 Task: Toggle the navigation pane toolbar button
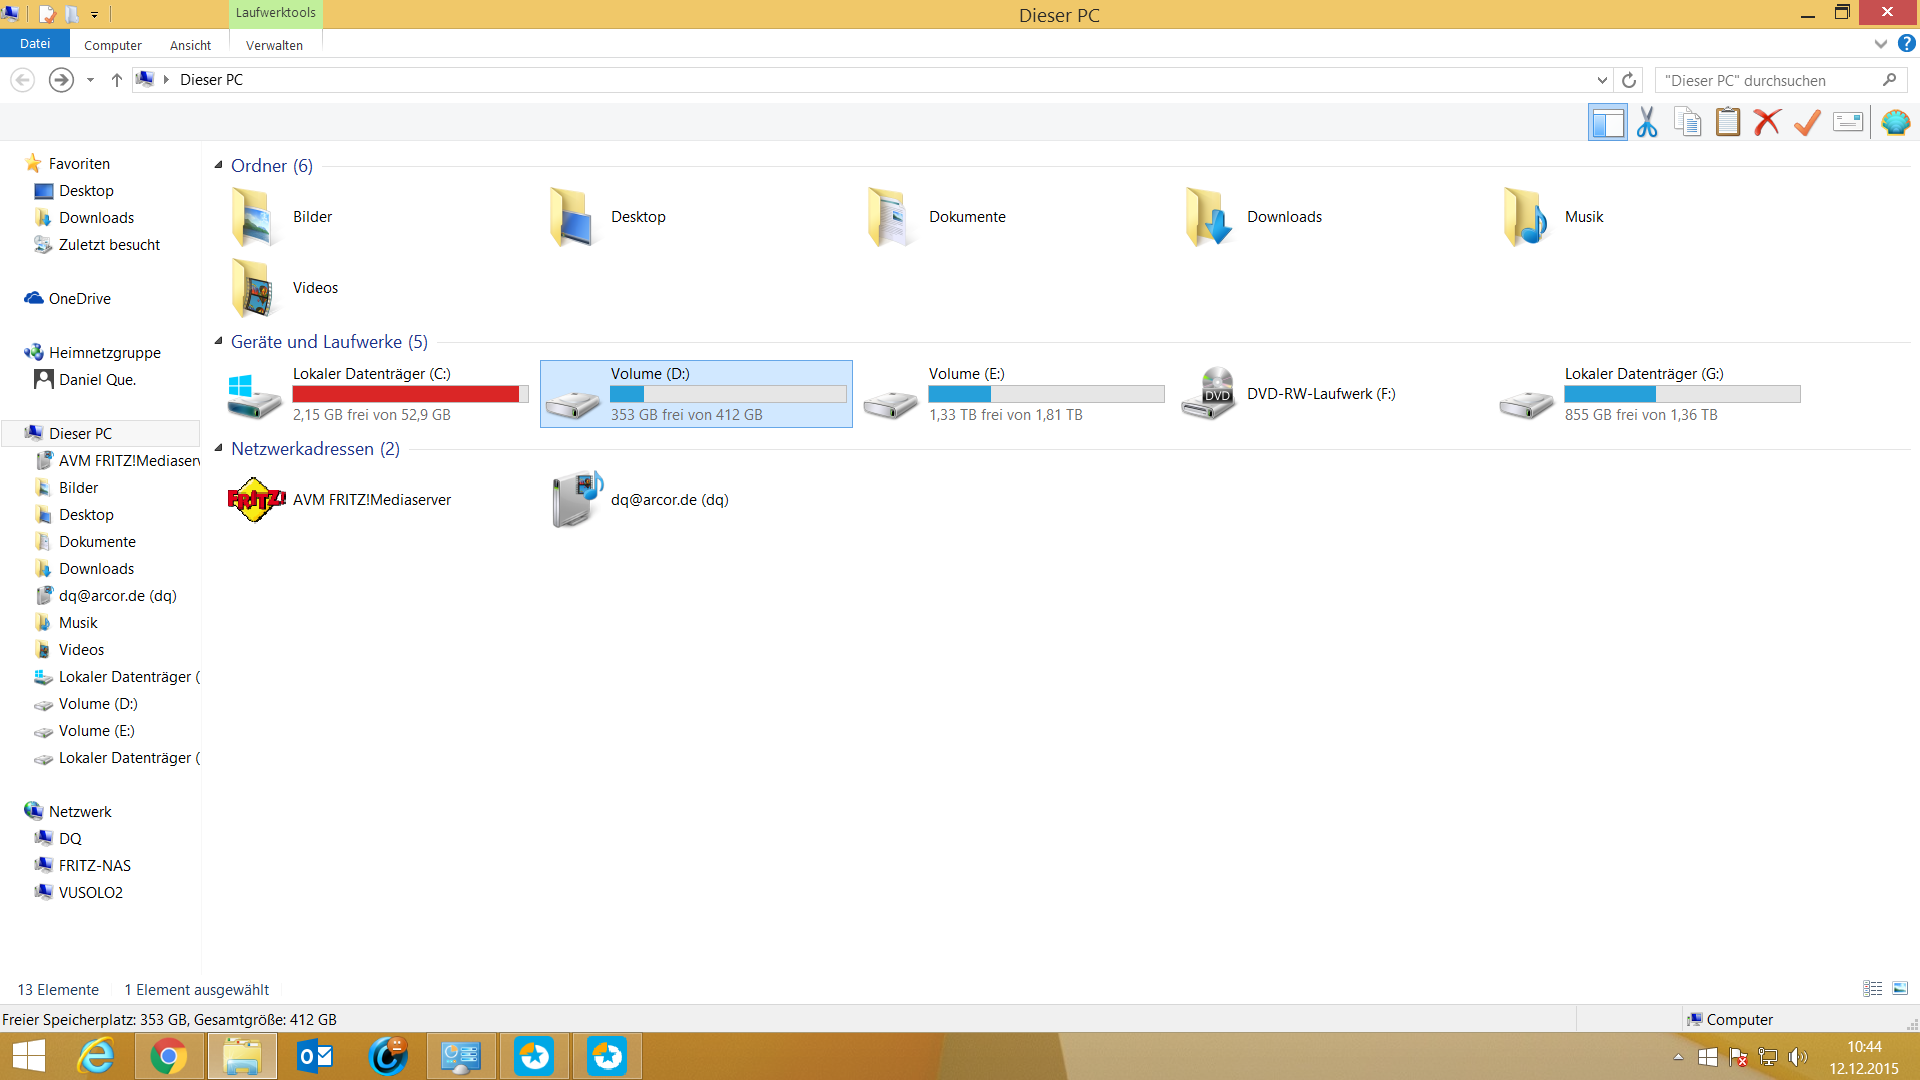click(1607, 122)
